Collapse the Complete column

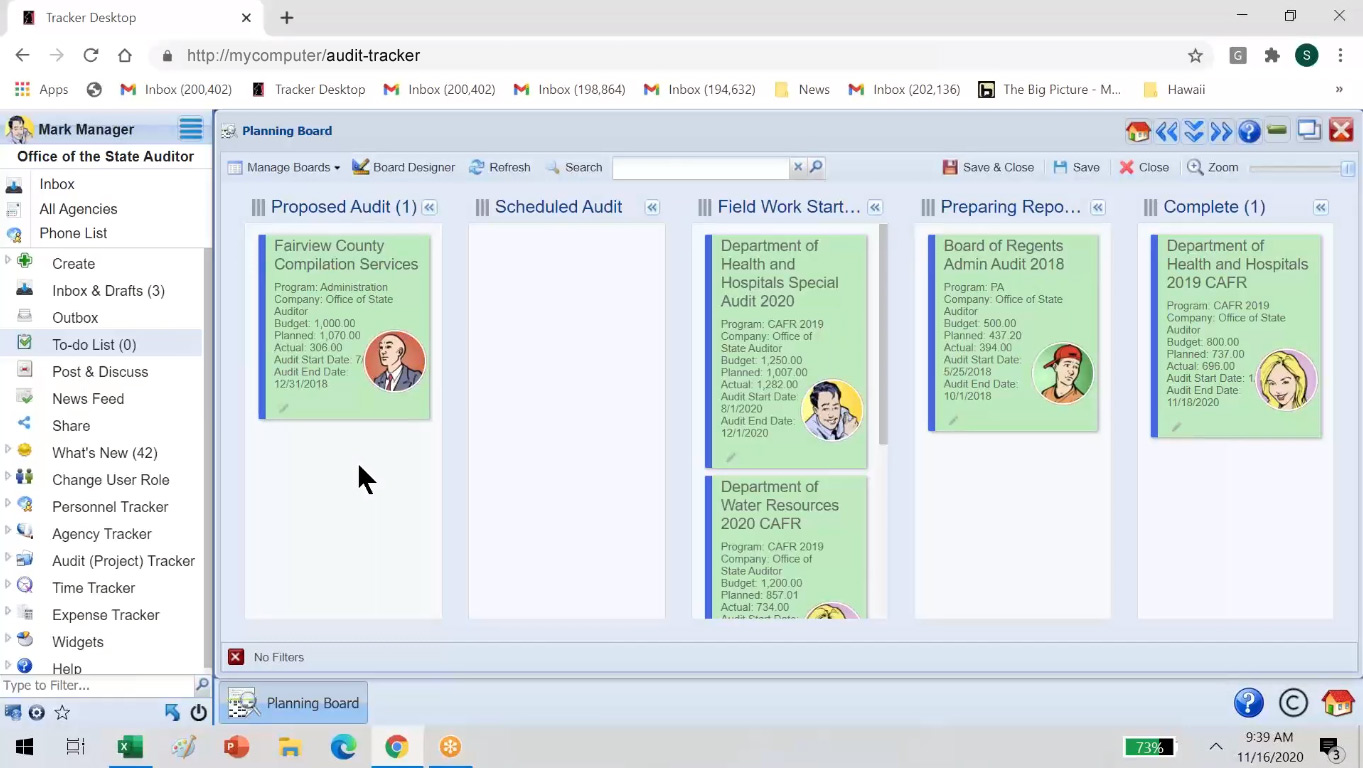(1321, 207)
